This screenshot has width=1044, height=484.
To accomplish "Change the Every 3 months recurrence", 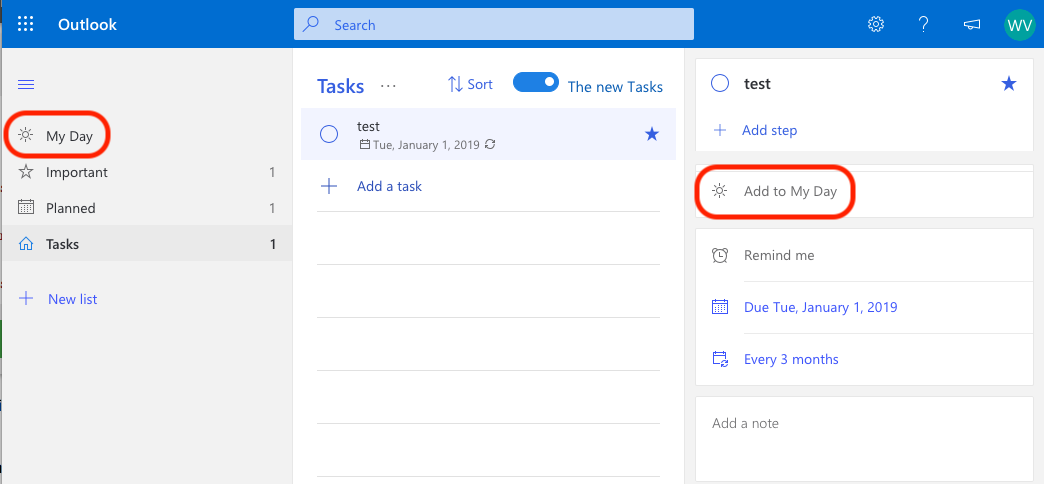I will click(791, 359).
